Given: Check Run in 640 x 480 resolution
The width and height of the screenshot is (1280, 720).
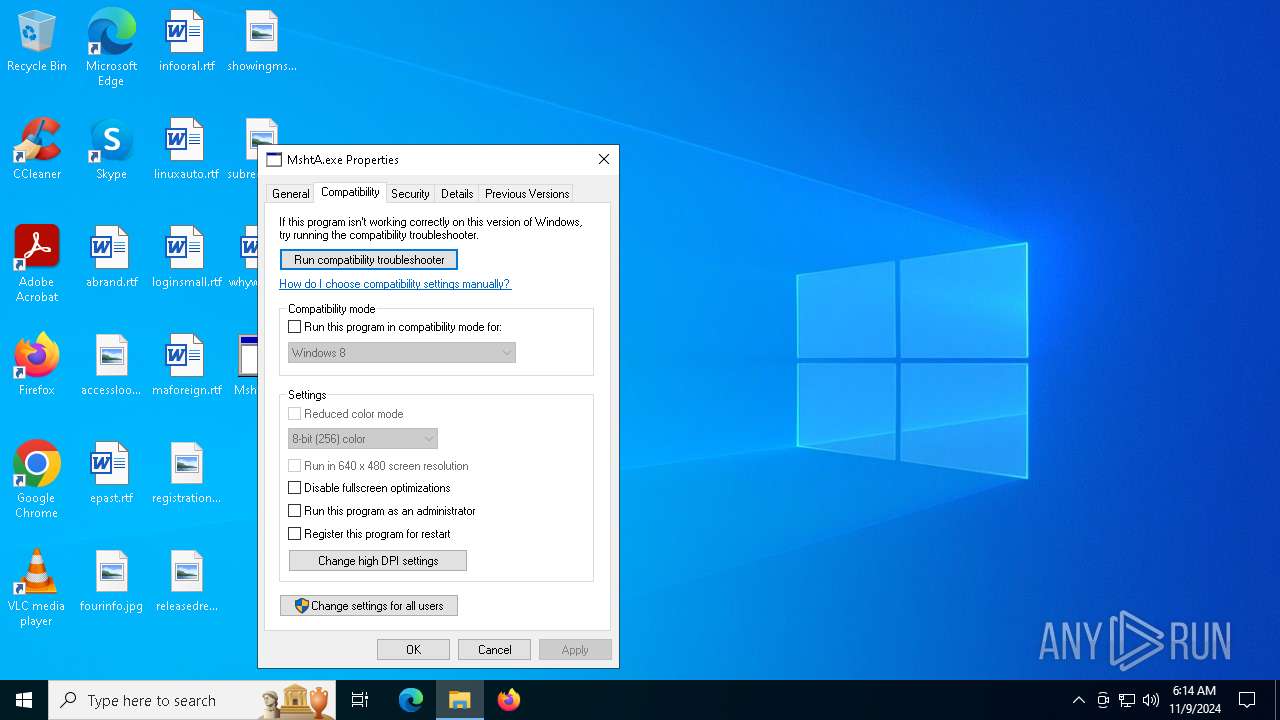Looking at the screenshot, I should point(295,466).
